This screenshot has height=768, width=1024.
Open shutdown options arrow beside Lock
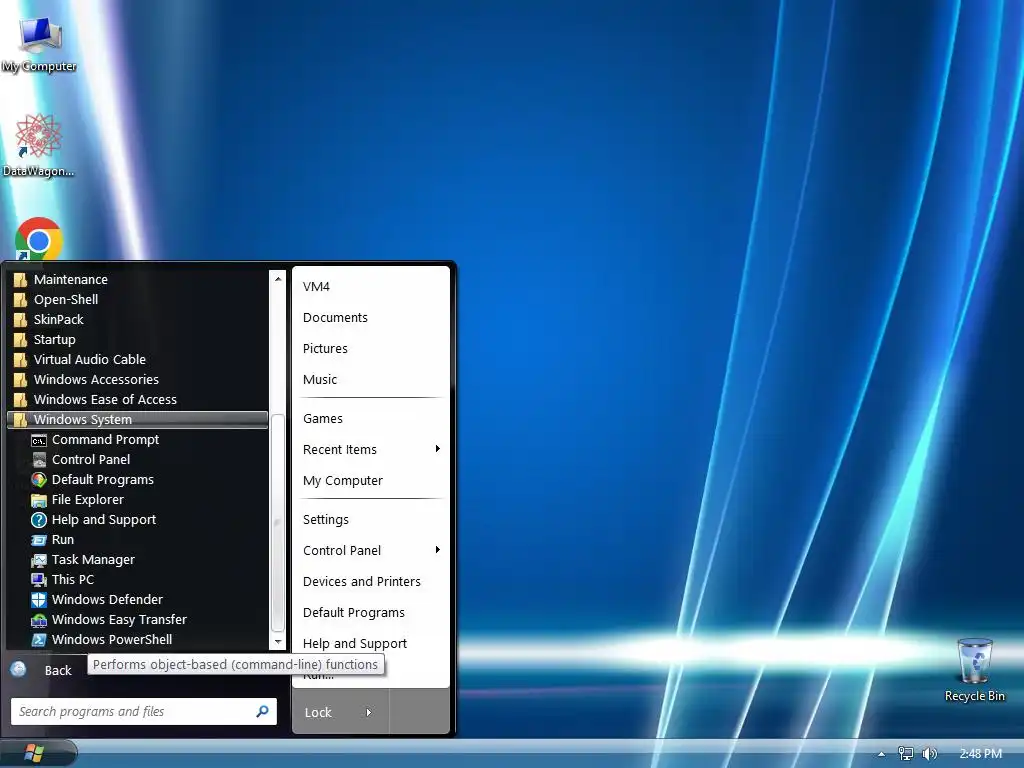tap(369, 712)
